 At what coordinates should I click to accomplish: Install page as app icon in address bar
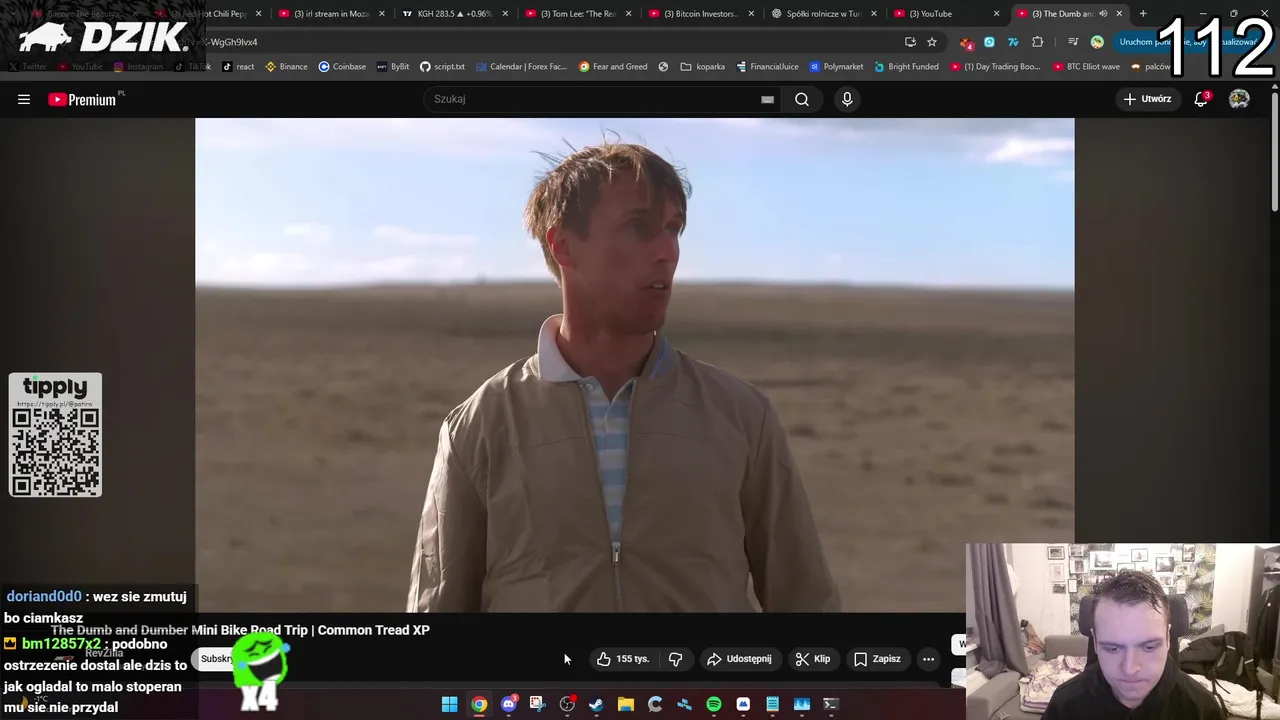click(910, 42)
